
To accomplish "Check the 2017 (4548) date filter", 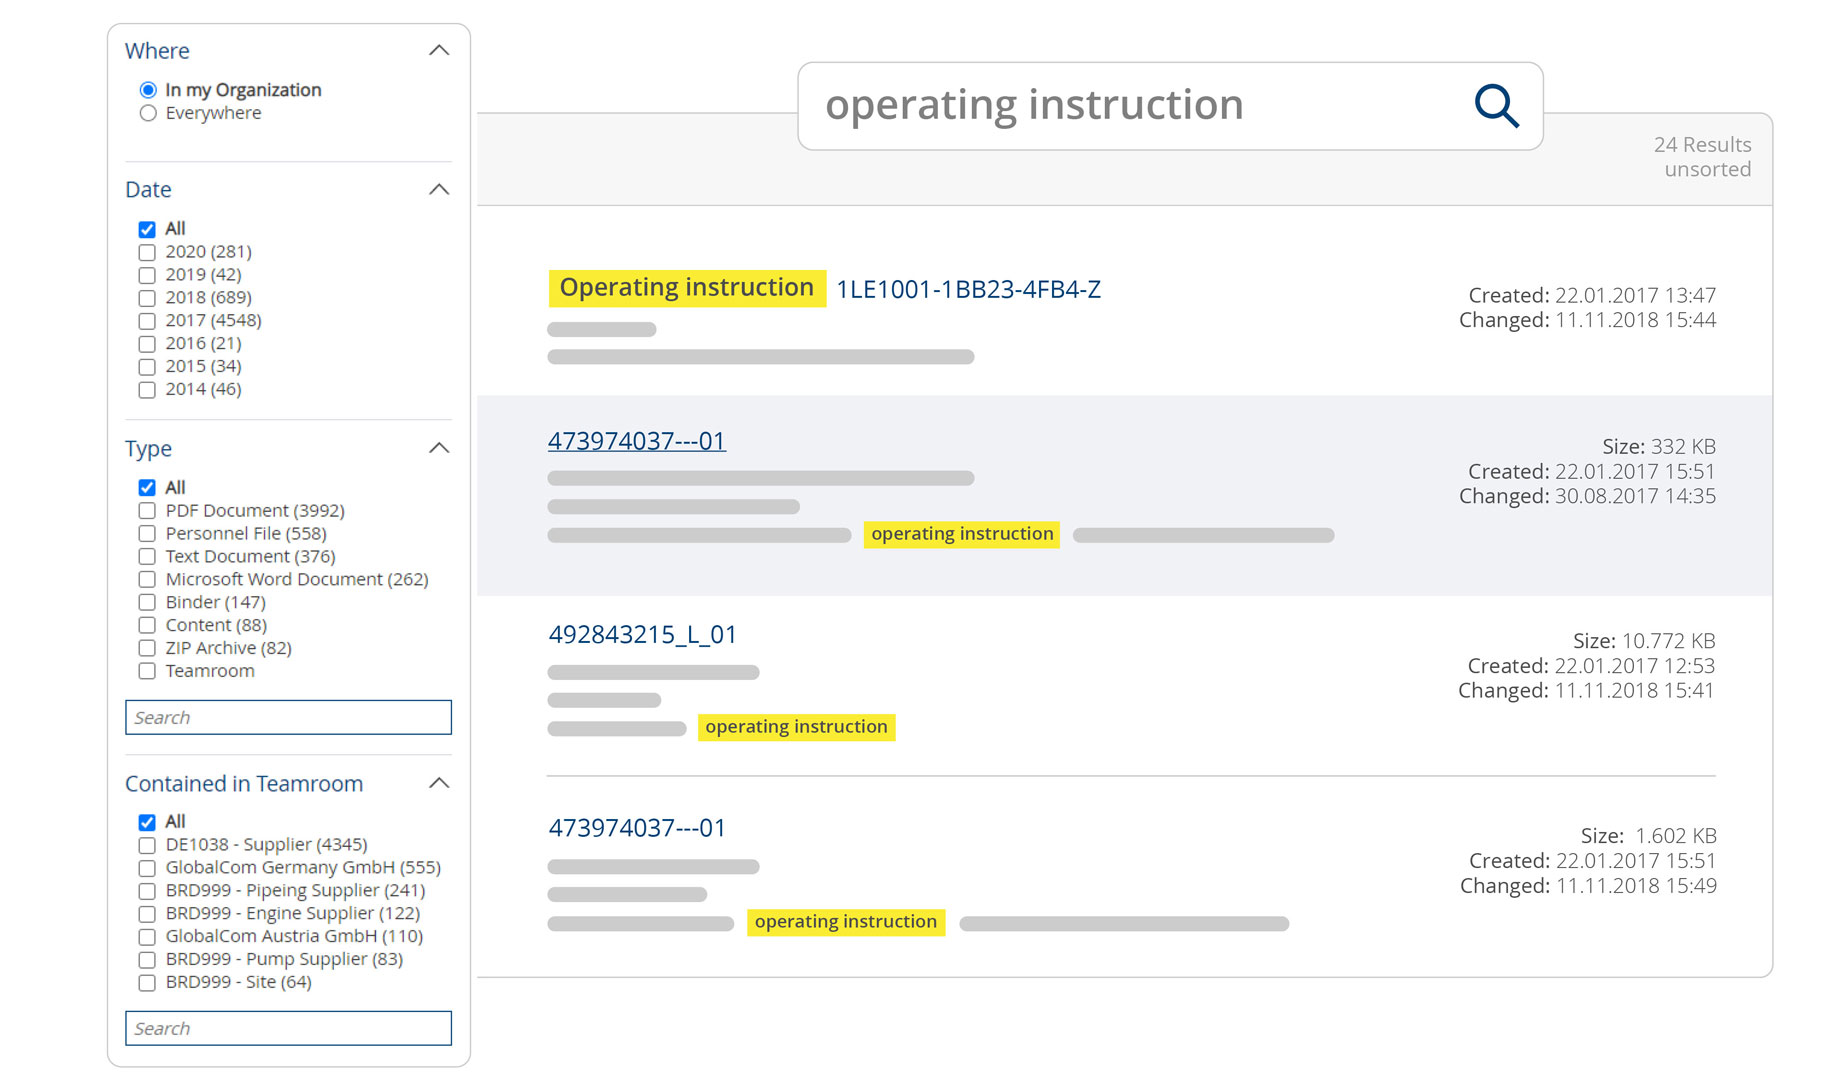I will (147, 321).
